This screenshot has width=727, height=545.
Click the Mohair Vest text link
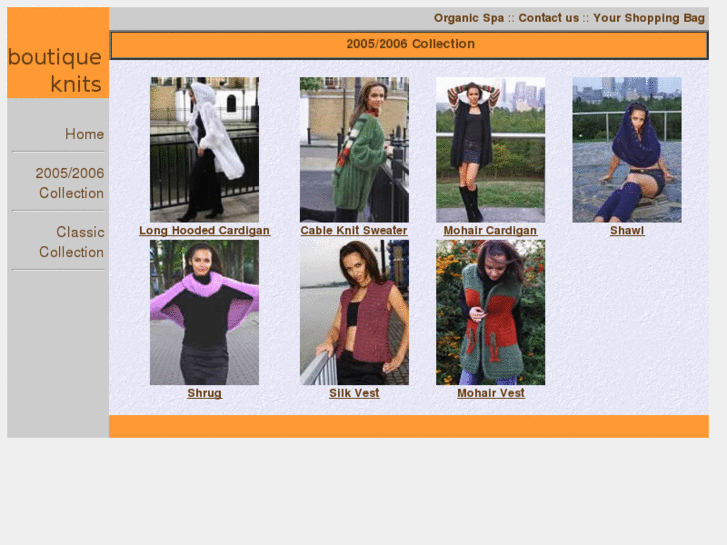pos(491,393)
